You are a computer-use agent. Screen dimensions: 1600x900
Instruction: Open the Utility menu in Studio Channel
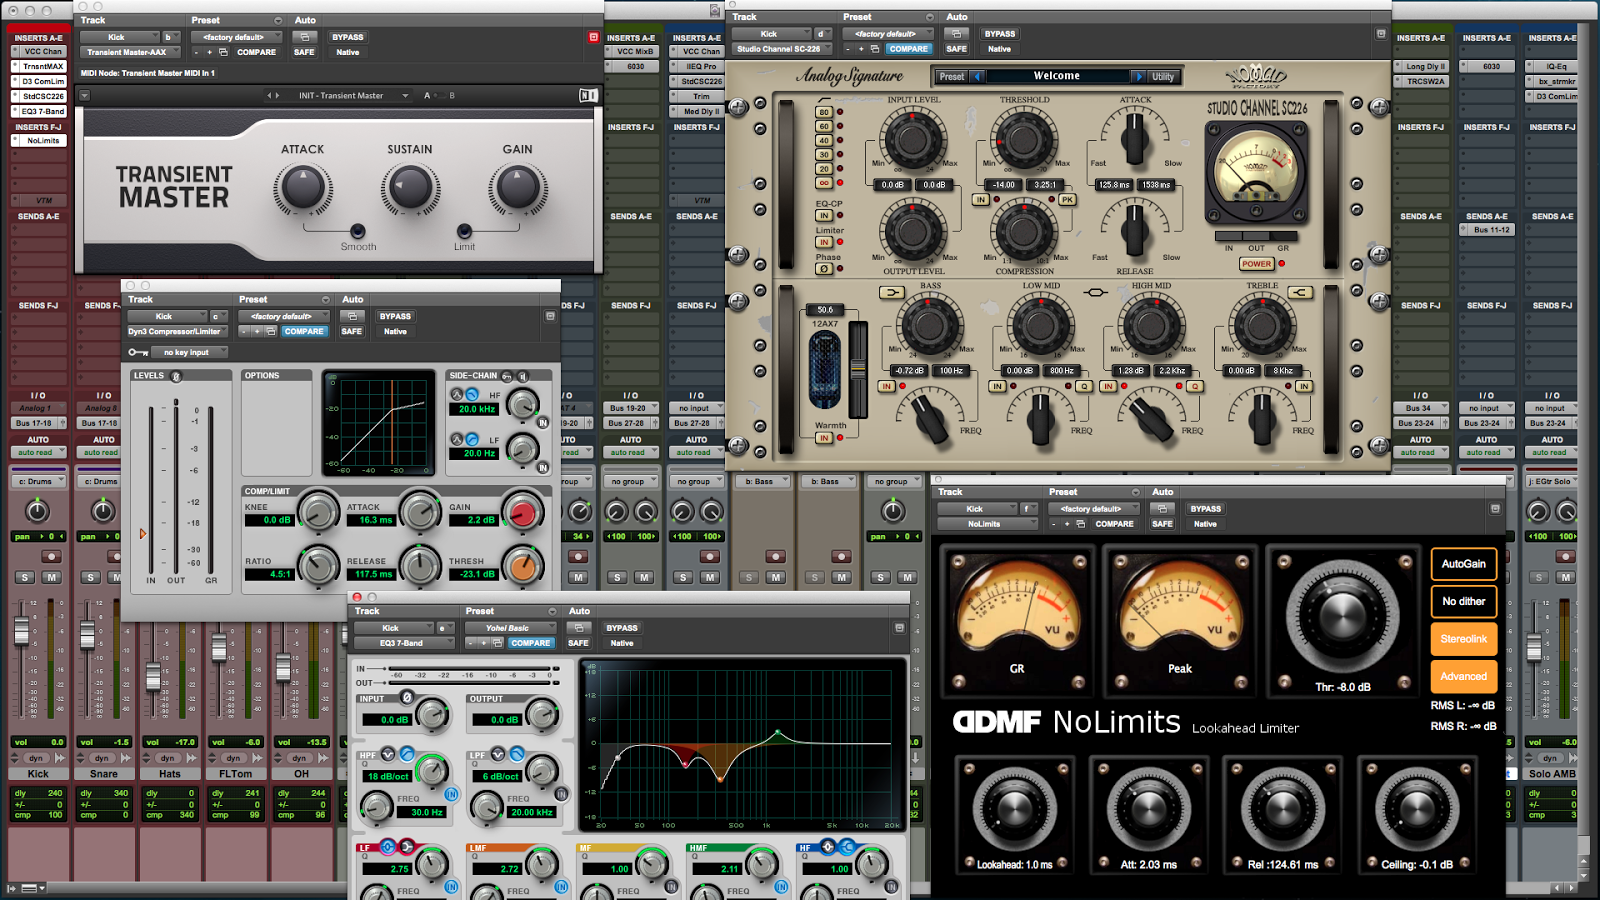pos(1163,76)
